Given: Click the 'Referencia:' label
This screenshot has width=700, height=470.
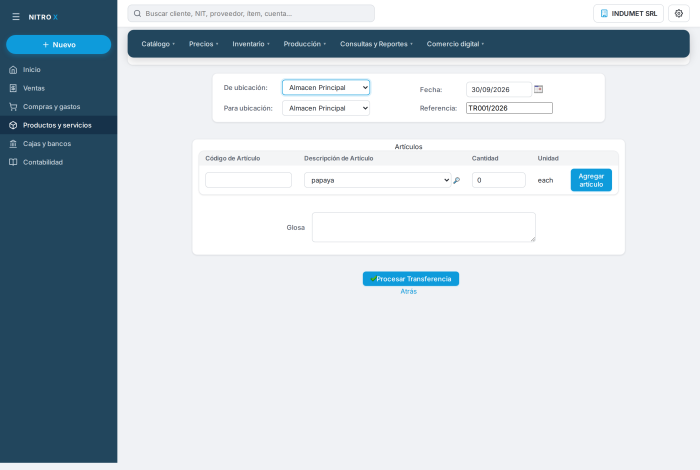Looking at the screenshot, I should pyautogui.click(x=438, y=108).
